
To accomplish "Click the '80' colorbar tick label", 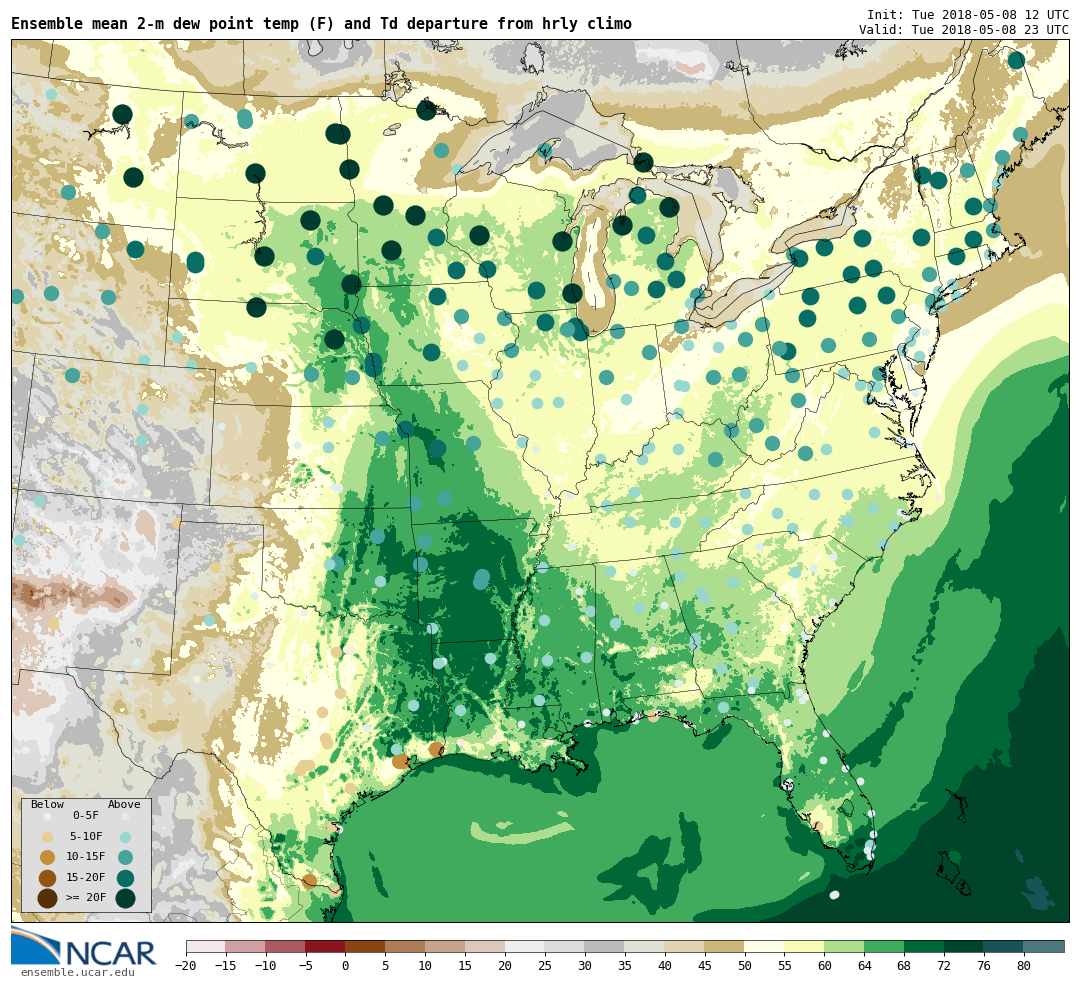I will tap(1025, 966).
